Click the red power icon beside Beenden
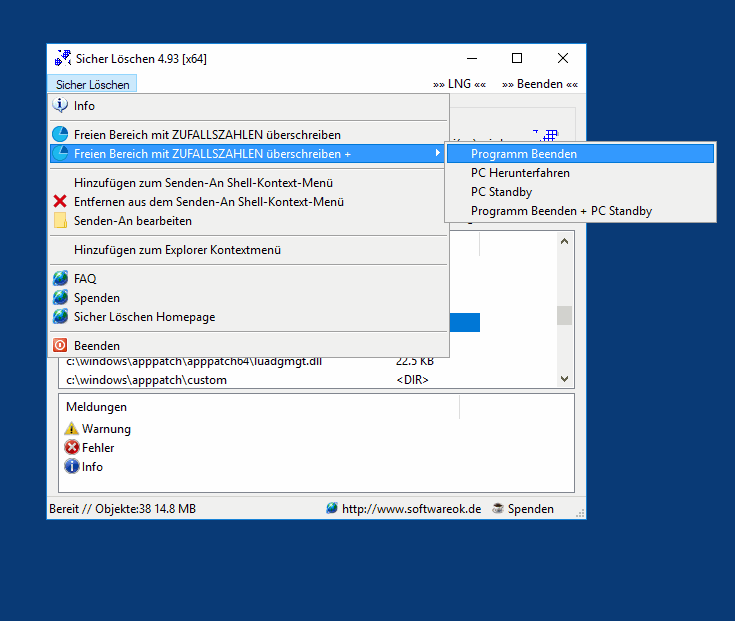Image resolution: width=735 pixels, height=621 pixels. coord(60,345)
